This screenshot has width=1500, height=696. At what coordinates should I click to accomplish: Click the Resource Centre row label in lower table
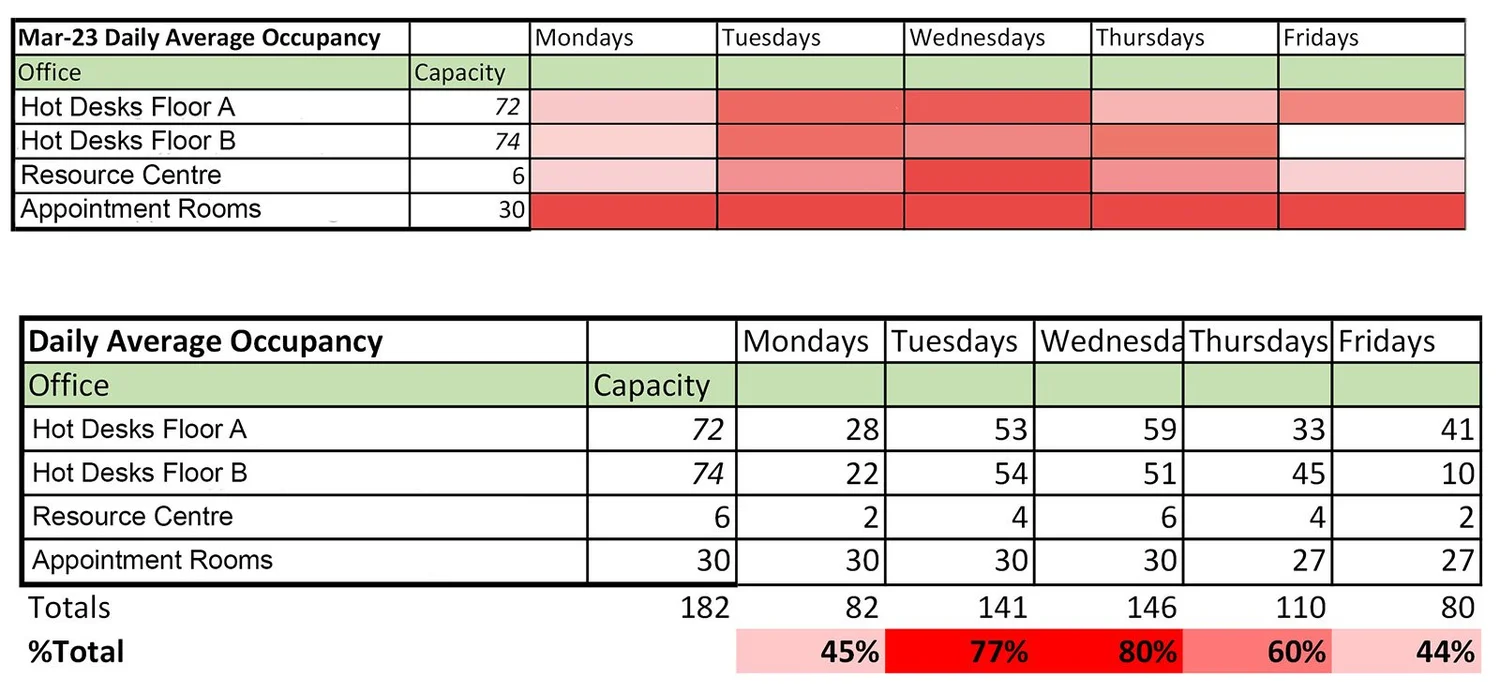tap(305, 517)
